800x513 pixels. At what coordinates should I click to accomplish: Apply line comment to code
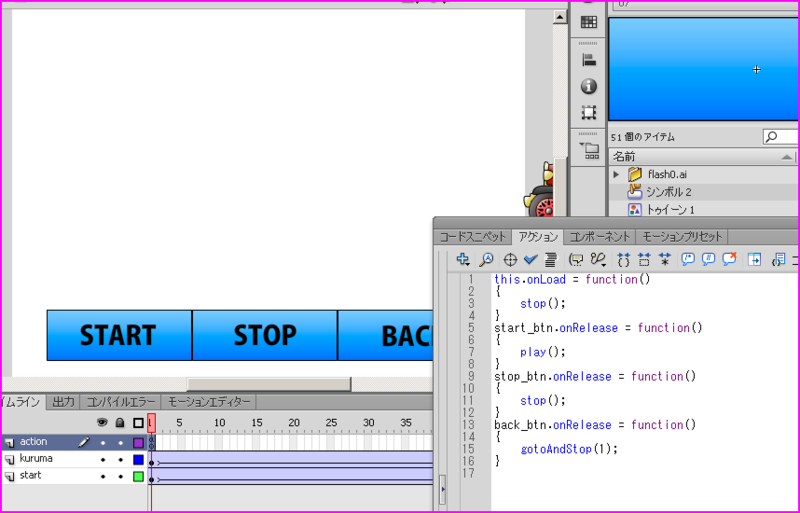click(x=709, y=259)
